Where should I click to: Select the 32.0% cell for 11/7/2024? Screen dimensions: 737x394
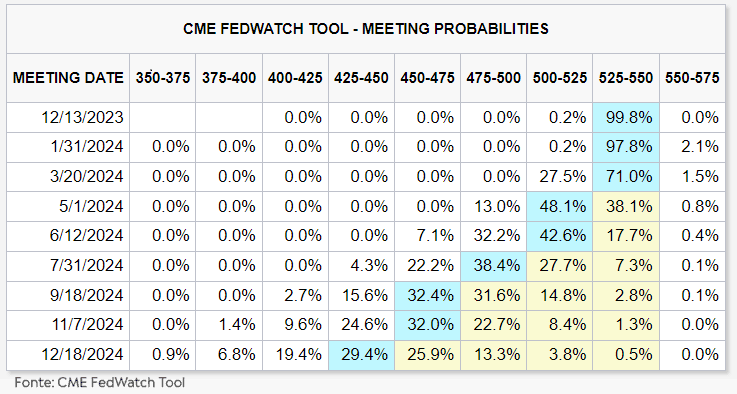428,325
